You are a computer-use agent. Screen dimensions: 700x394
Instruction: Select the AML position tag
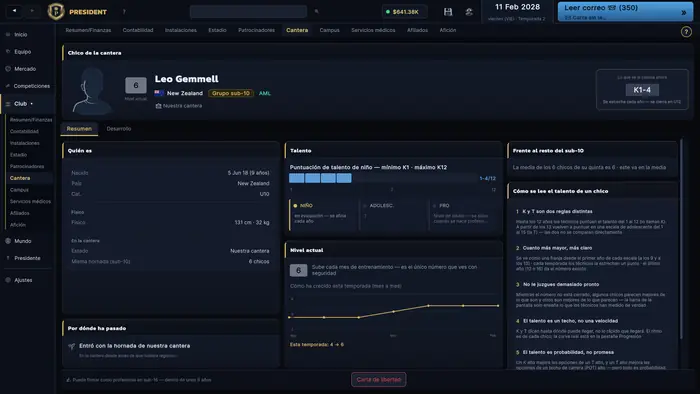265,93
